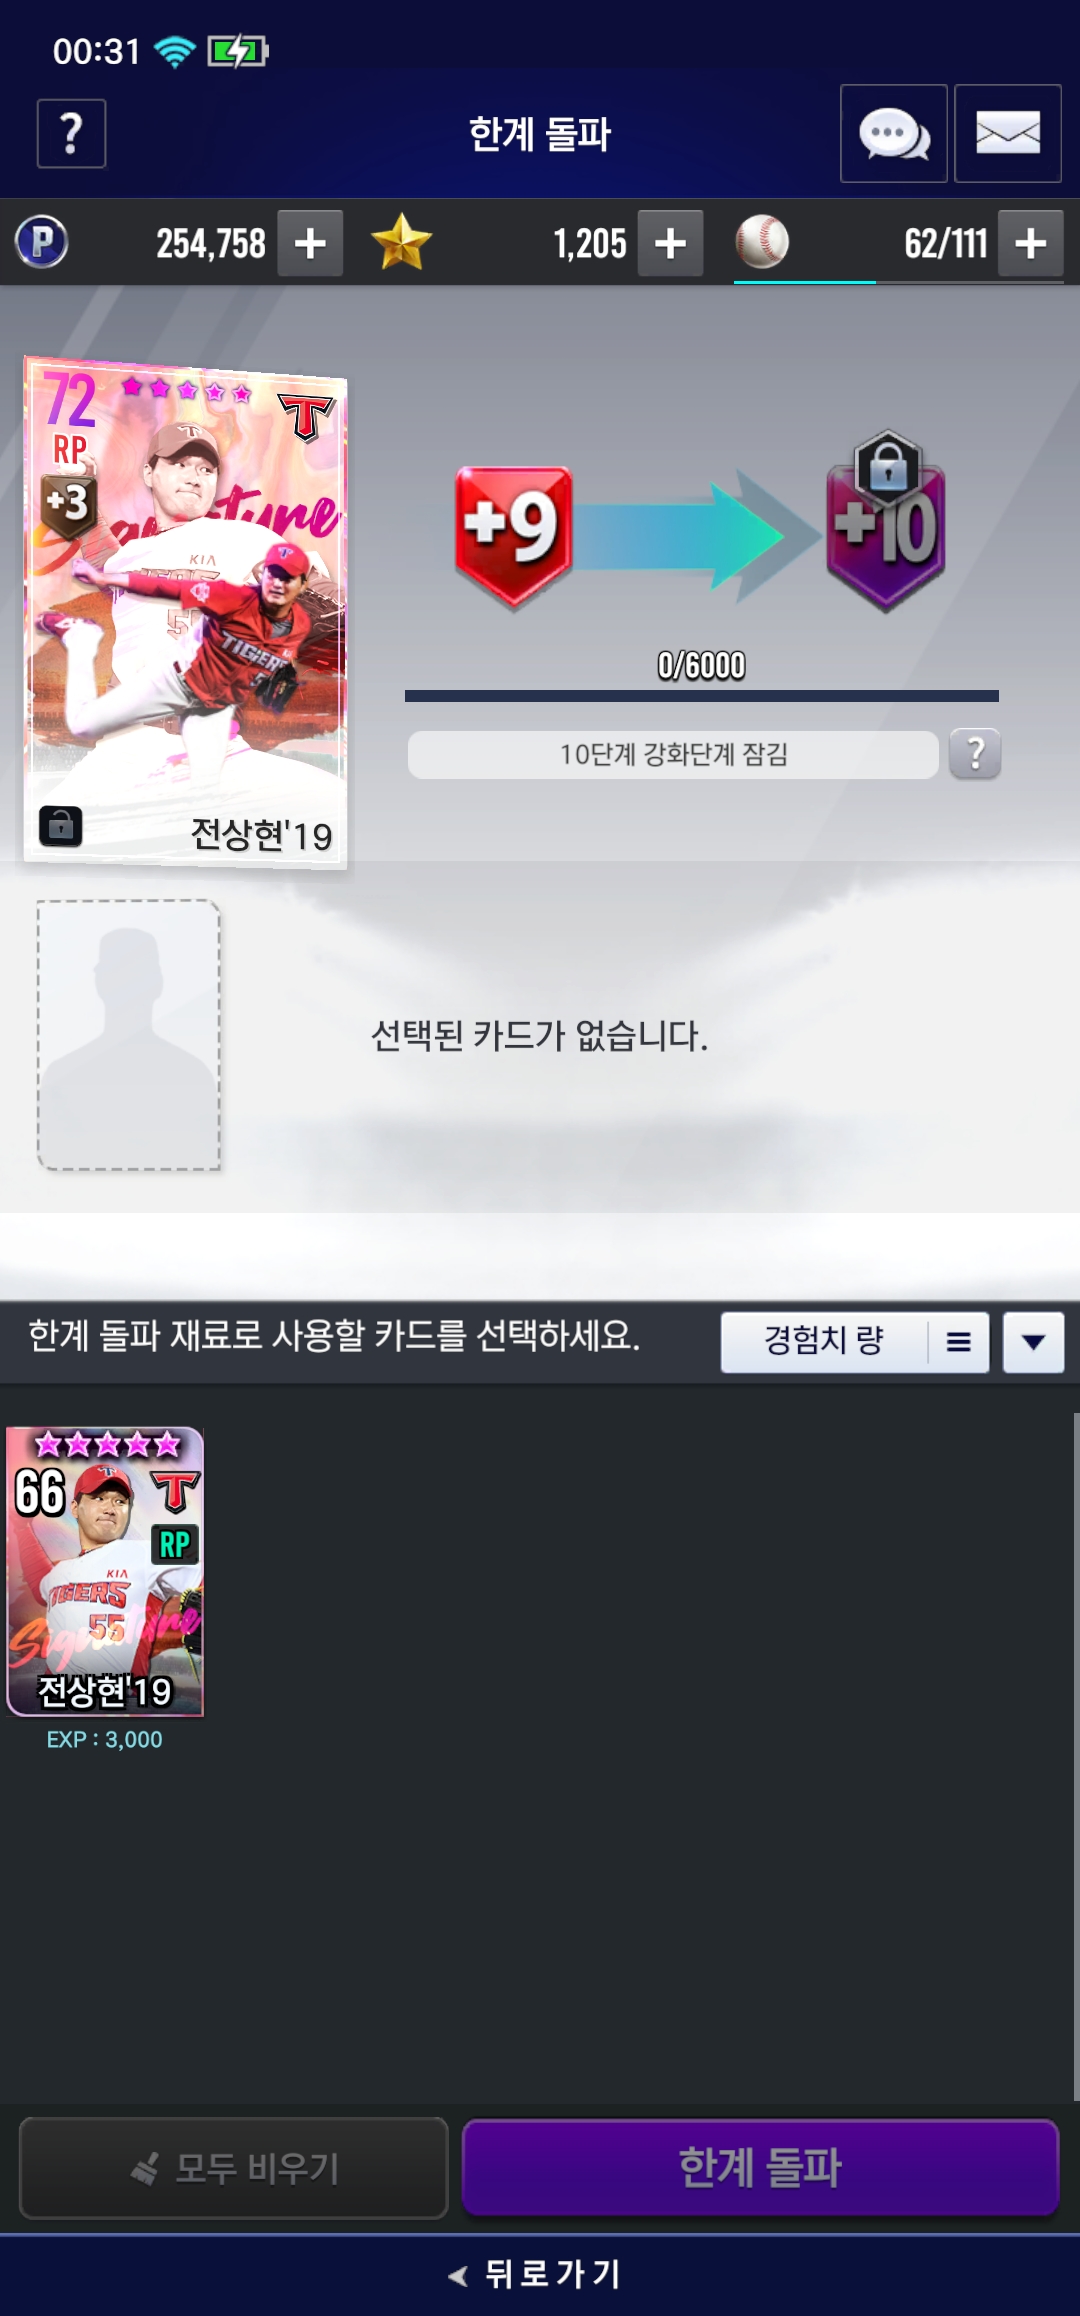Tap the gold star currency icon

click(401, 242)
